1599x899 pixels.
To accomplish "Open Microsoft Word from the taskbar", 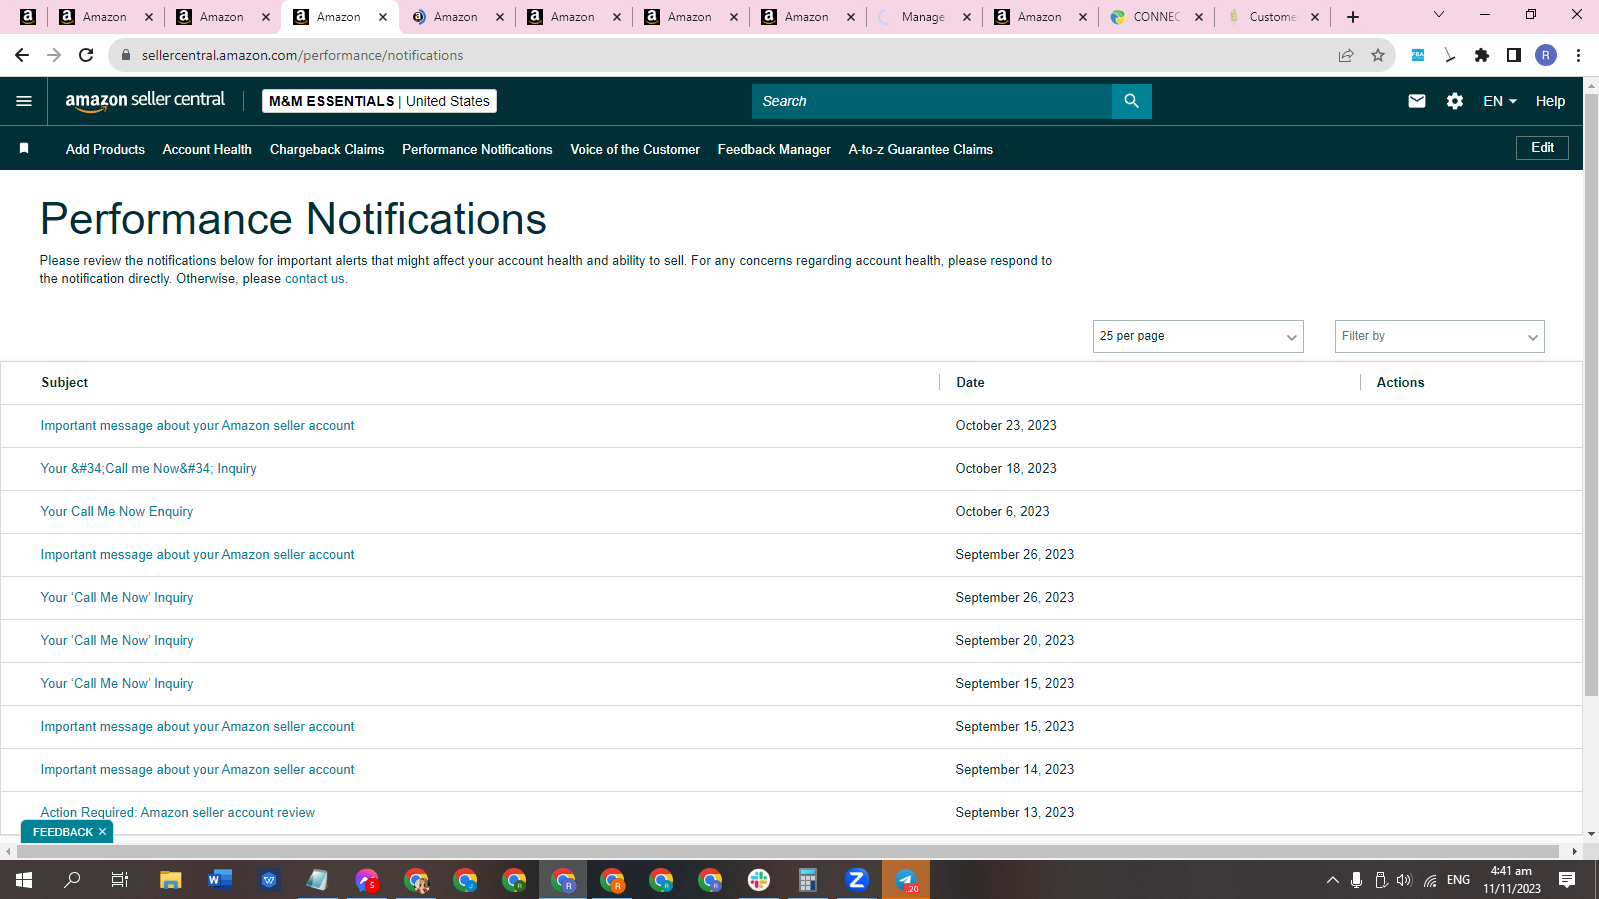I will tap(220, 880).
